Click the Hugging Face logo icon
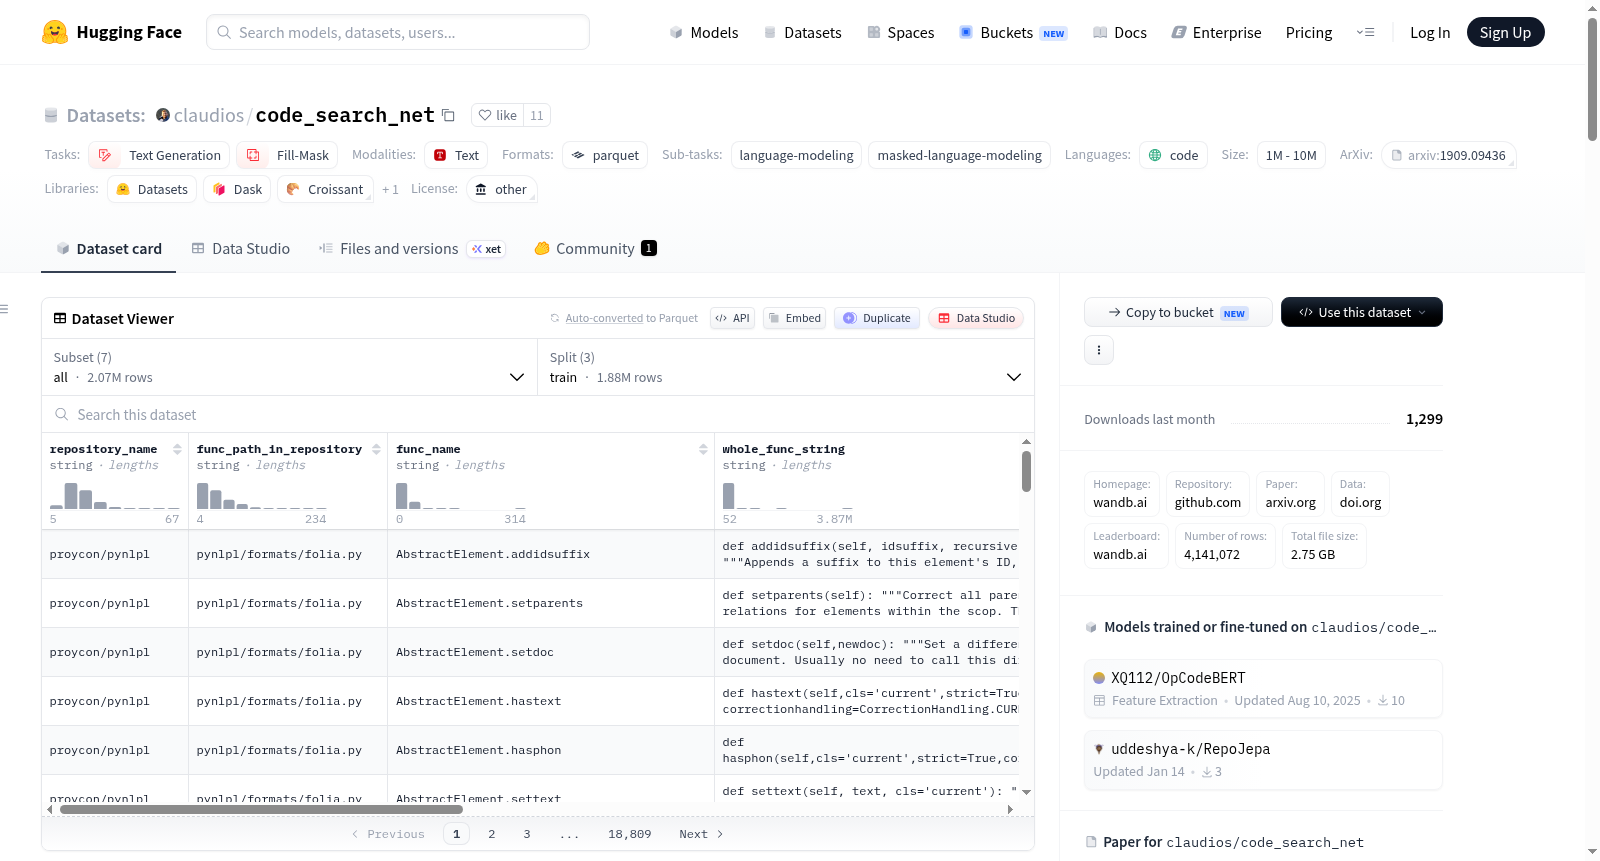The width and height of the screenshot is (1600, 861). tap(55, 32)
